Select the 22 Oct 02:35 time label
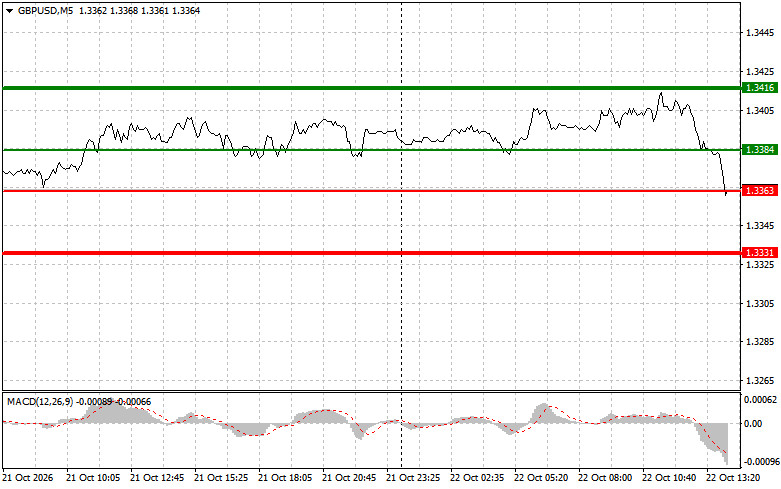 pos(477,478)
